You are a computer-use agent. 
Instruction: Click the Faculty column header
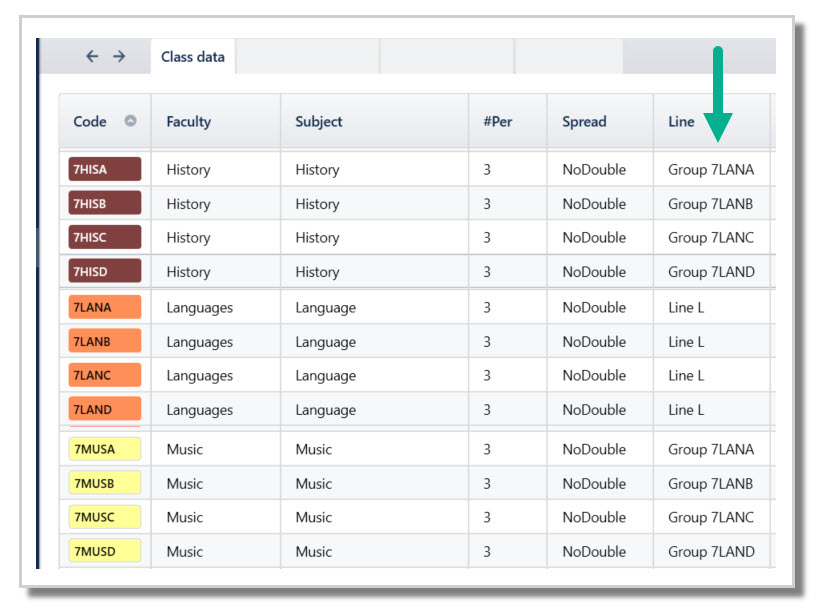pyautogui.click(x=189, y=122)
